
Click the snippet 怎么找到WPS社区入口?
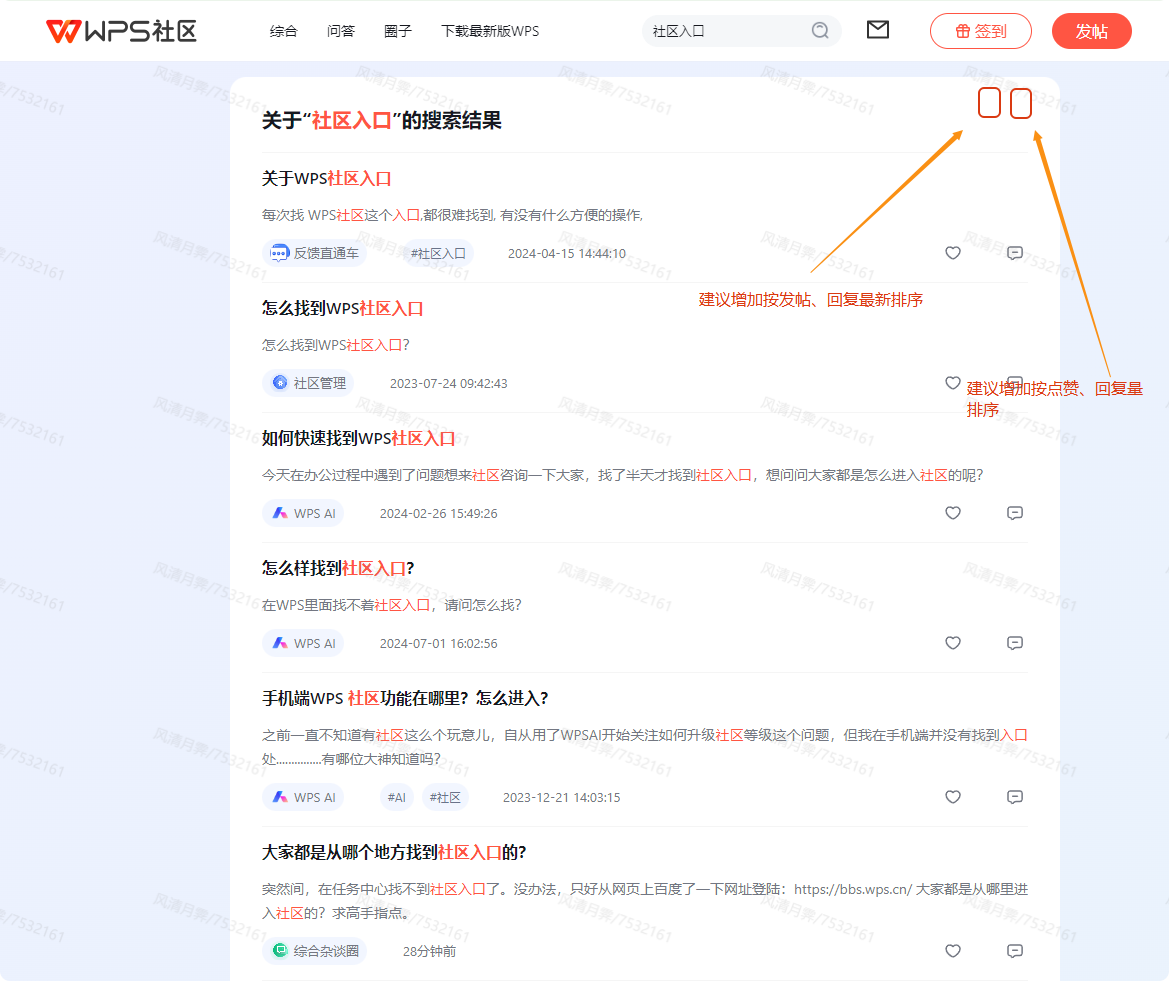(335, 345)
